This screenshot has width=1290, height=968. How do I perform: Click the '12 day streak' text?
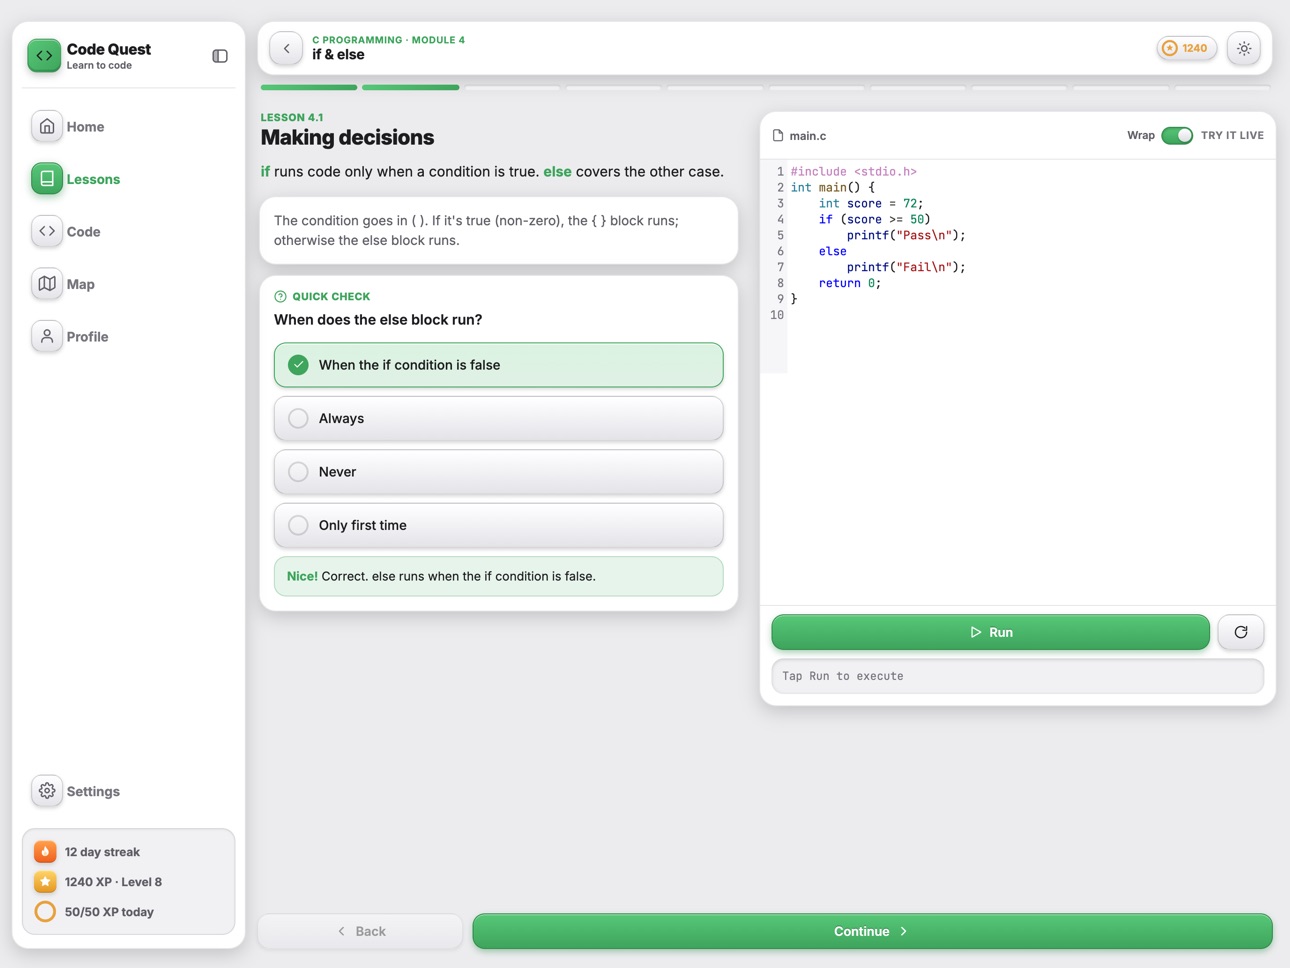coord(102,852)
